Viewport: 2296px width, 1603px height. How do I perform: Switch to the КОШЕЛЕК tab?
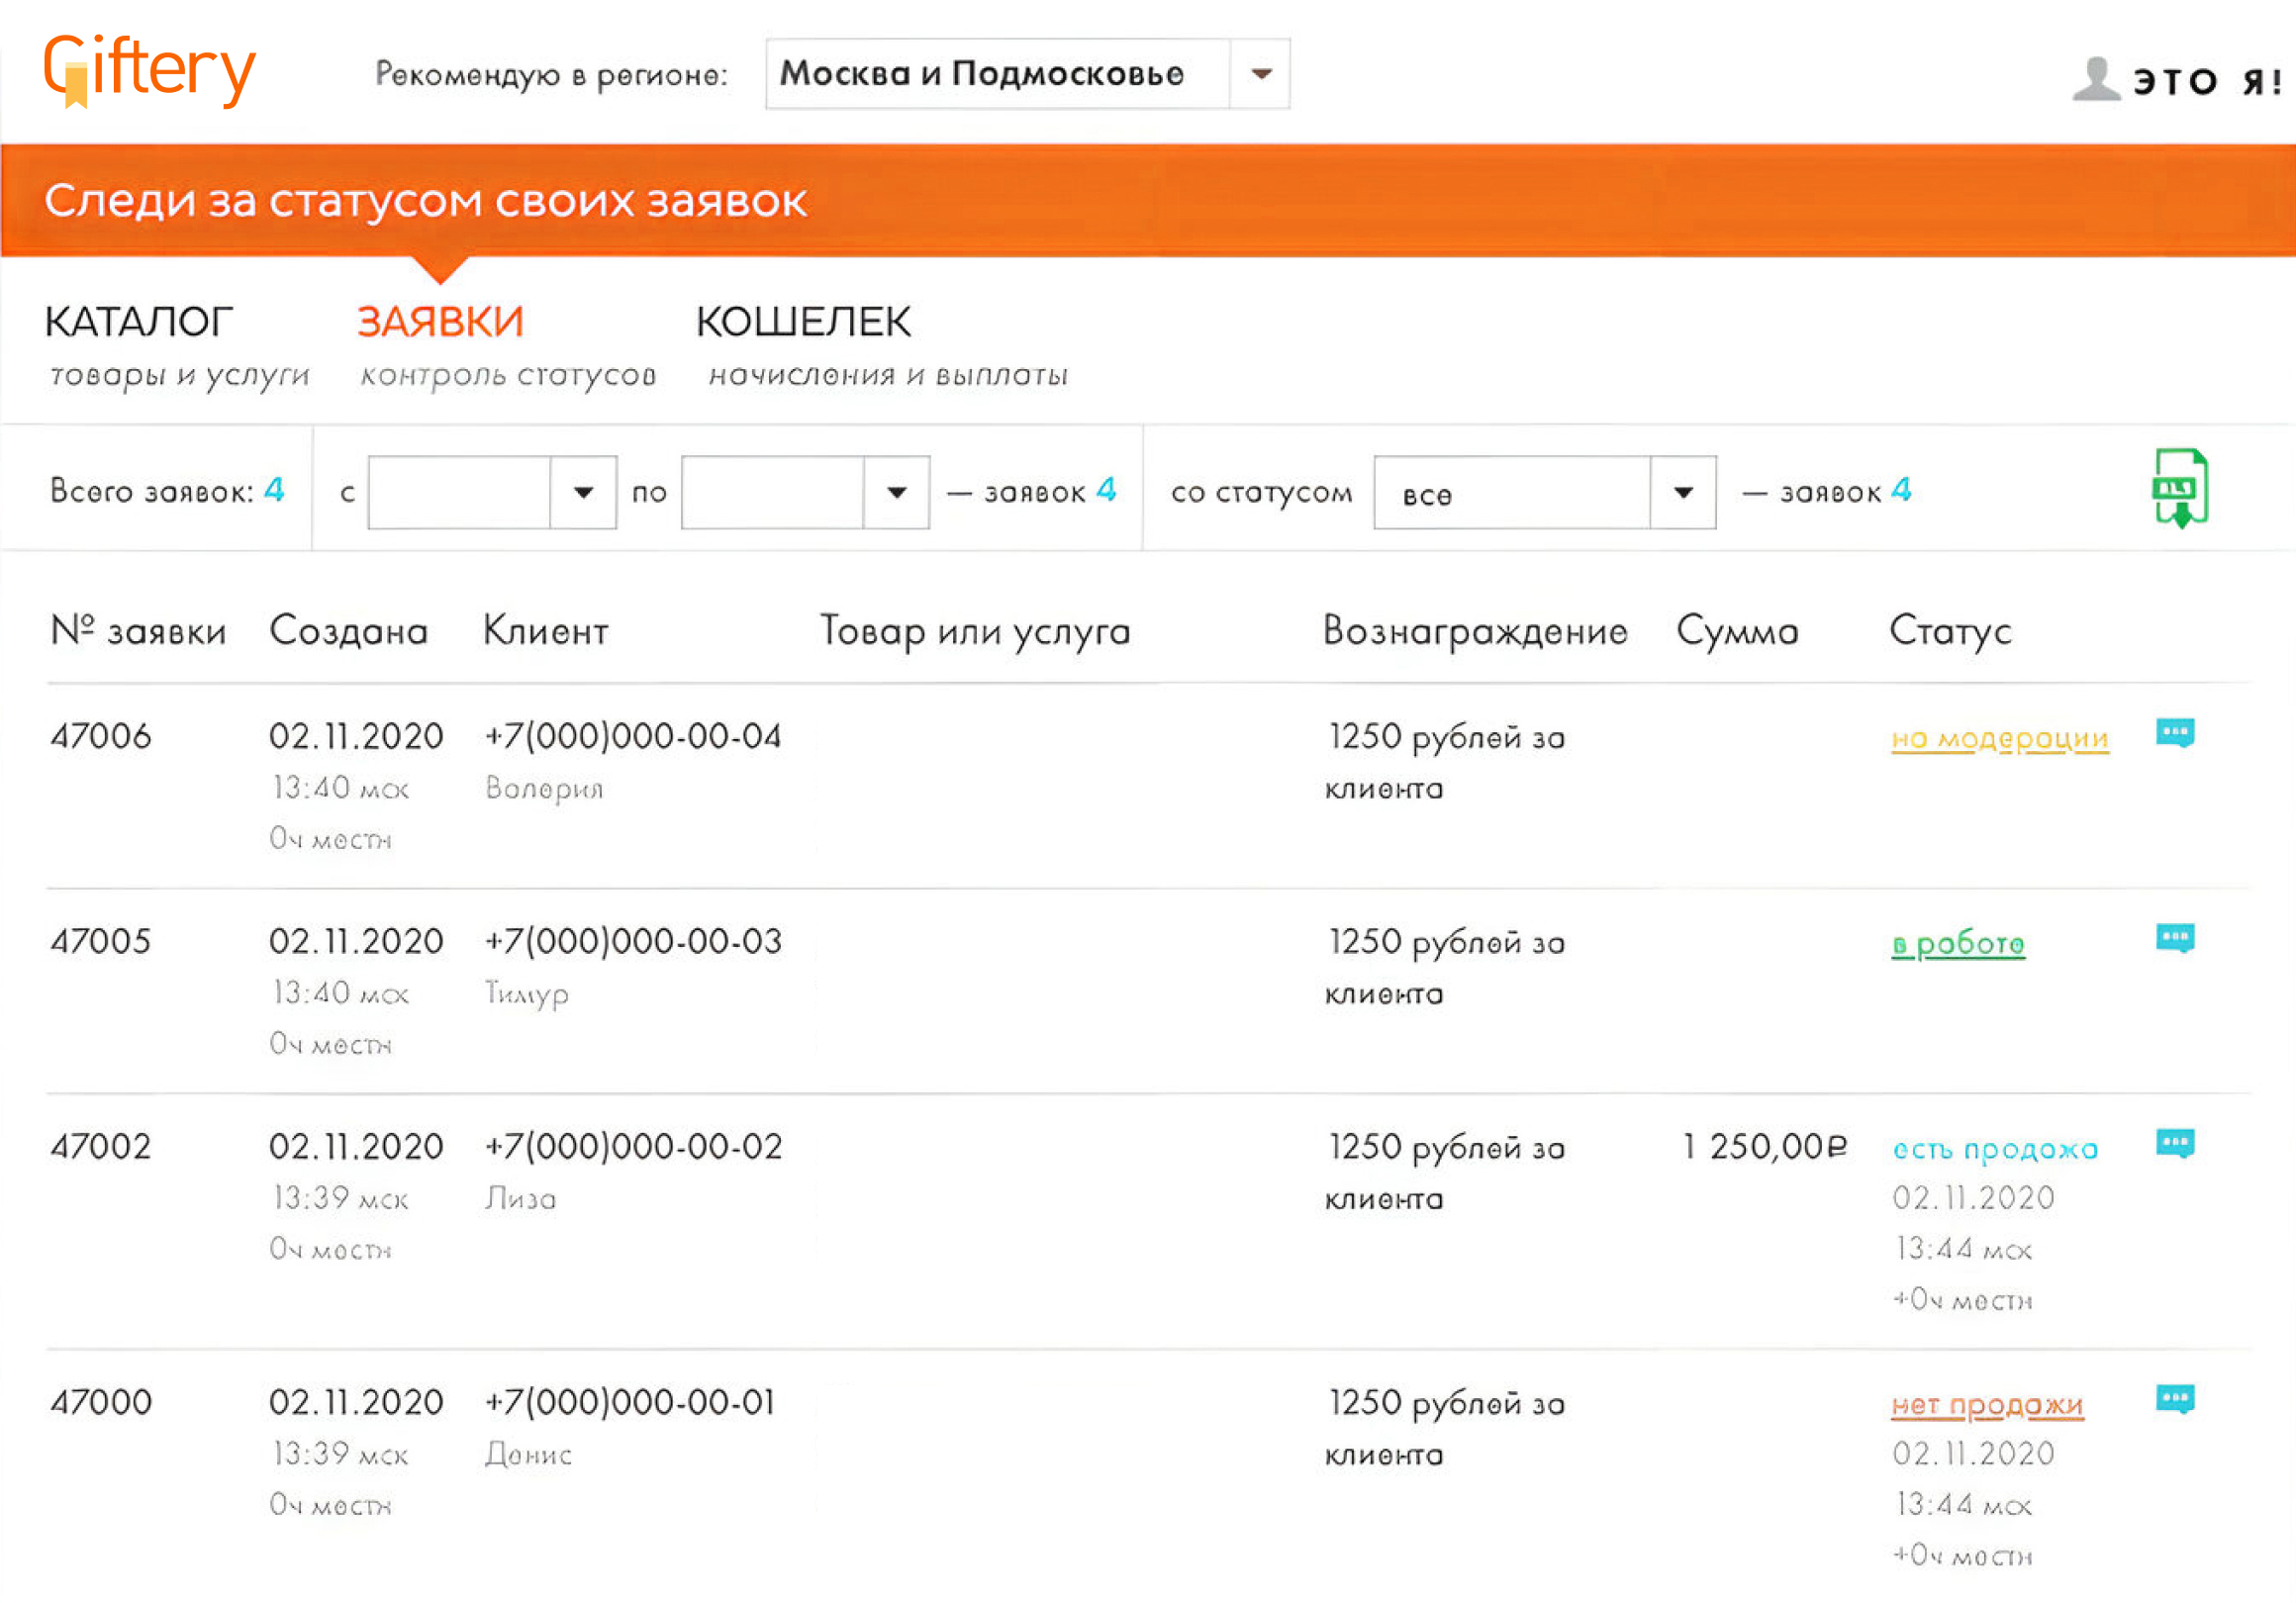(803, 323)
